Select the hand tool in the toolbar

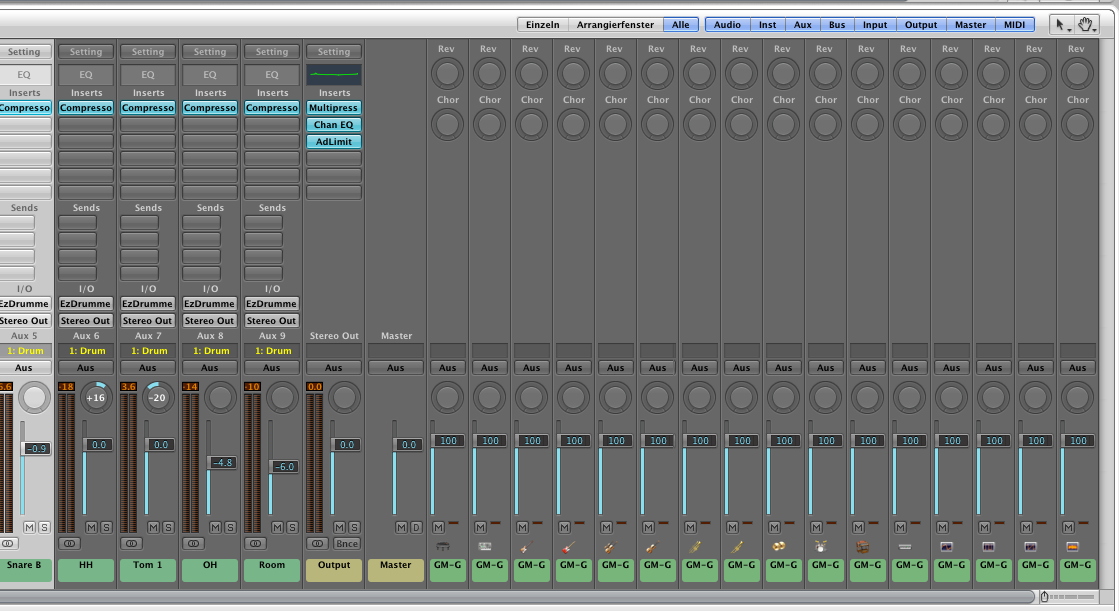1086,25
